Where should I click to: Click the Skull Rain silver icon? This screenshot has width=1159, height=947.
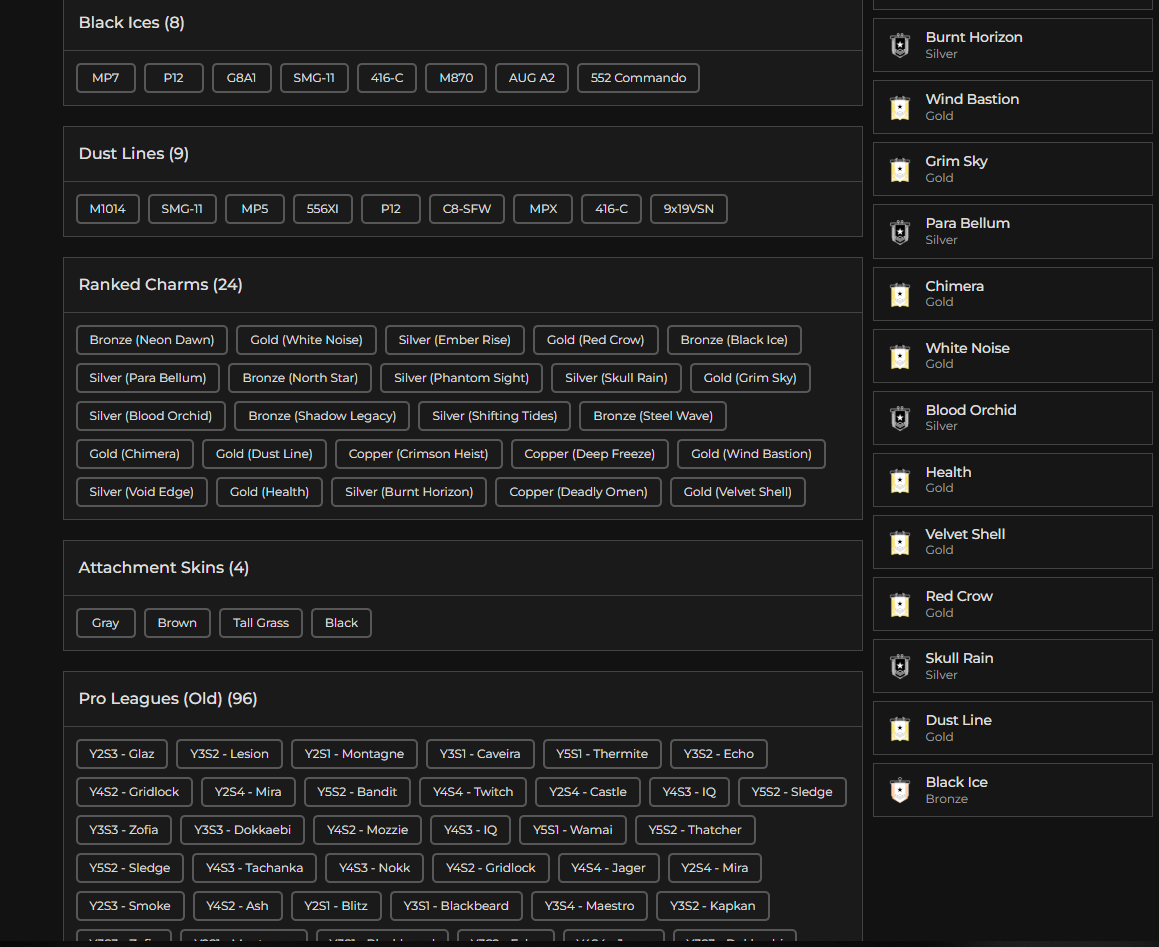pyautogui.click(x=900, y=667)
